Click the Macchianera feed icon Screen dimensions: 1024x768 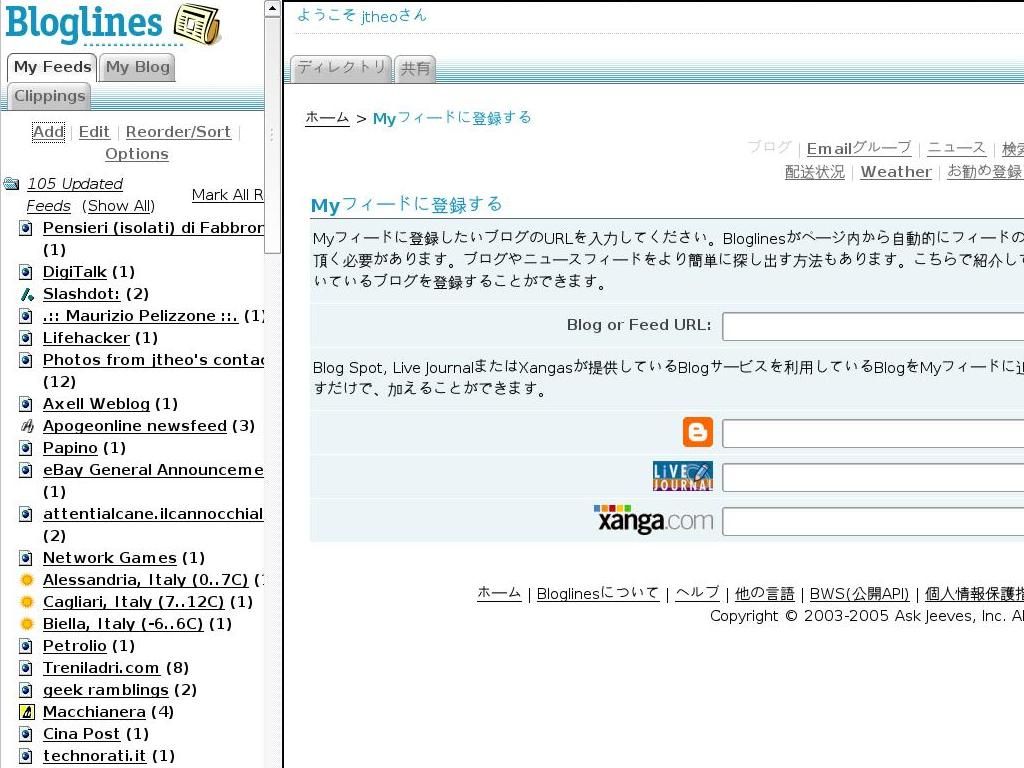[27, 712]
